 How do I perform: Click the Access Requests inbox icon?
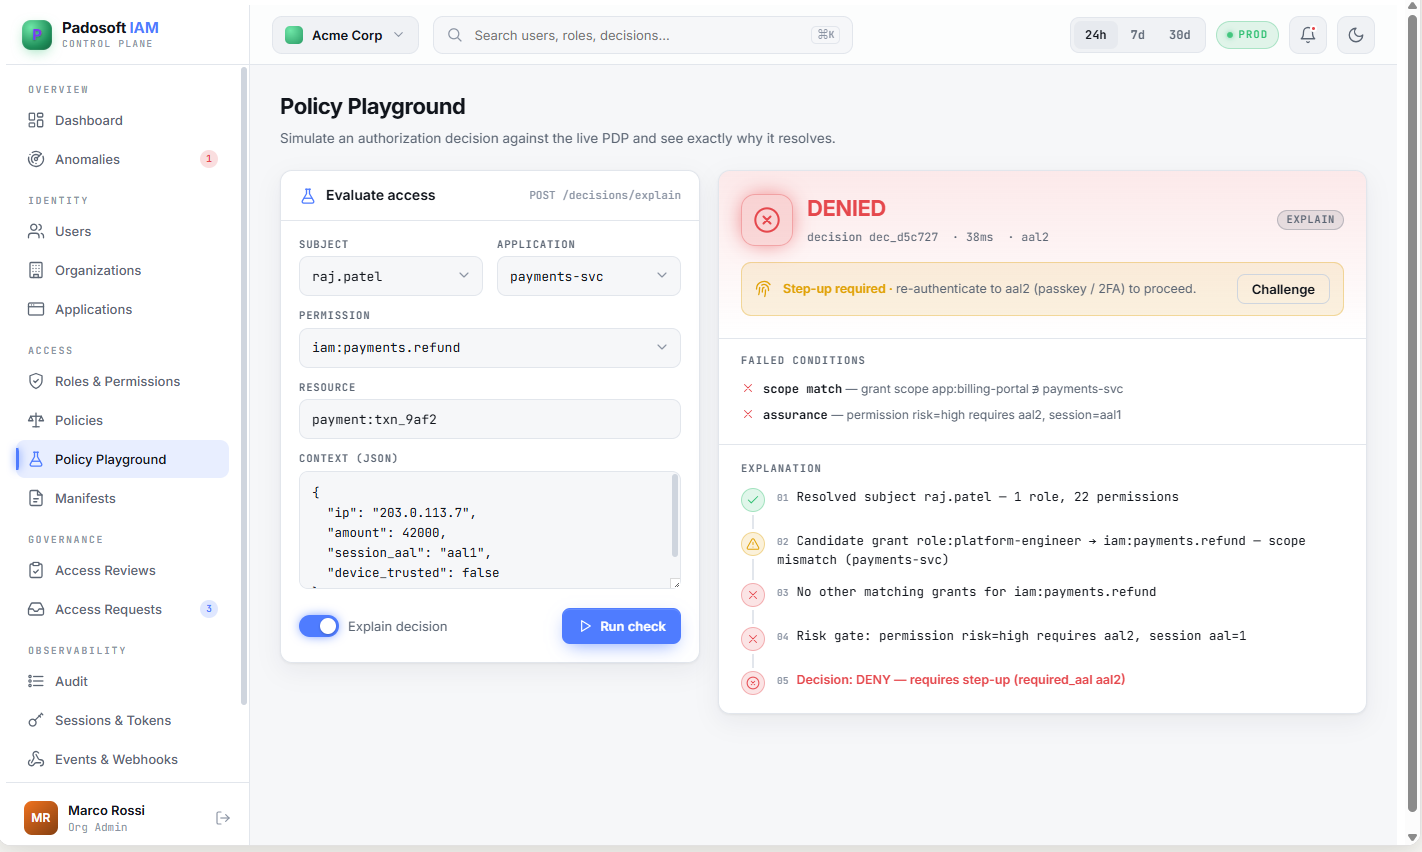[36, 609]
